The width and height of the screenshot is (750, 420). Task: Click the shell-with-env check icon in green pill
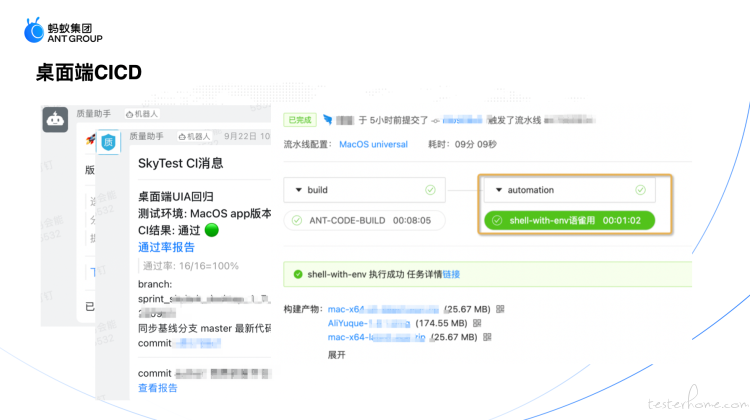[497, 221]
